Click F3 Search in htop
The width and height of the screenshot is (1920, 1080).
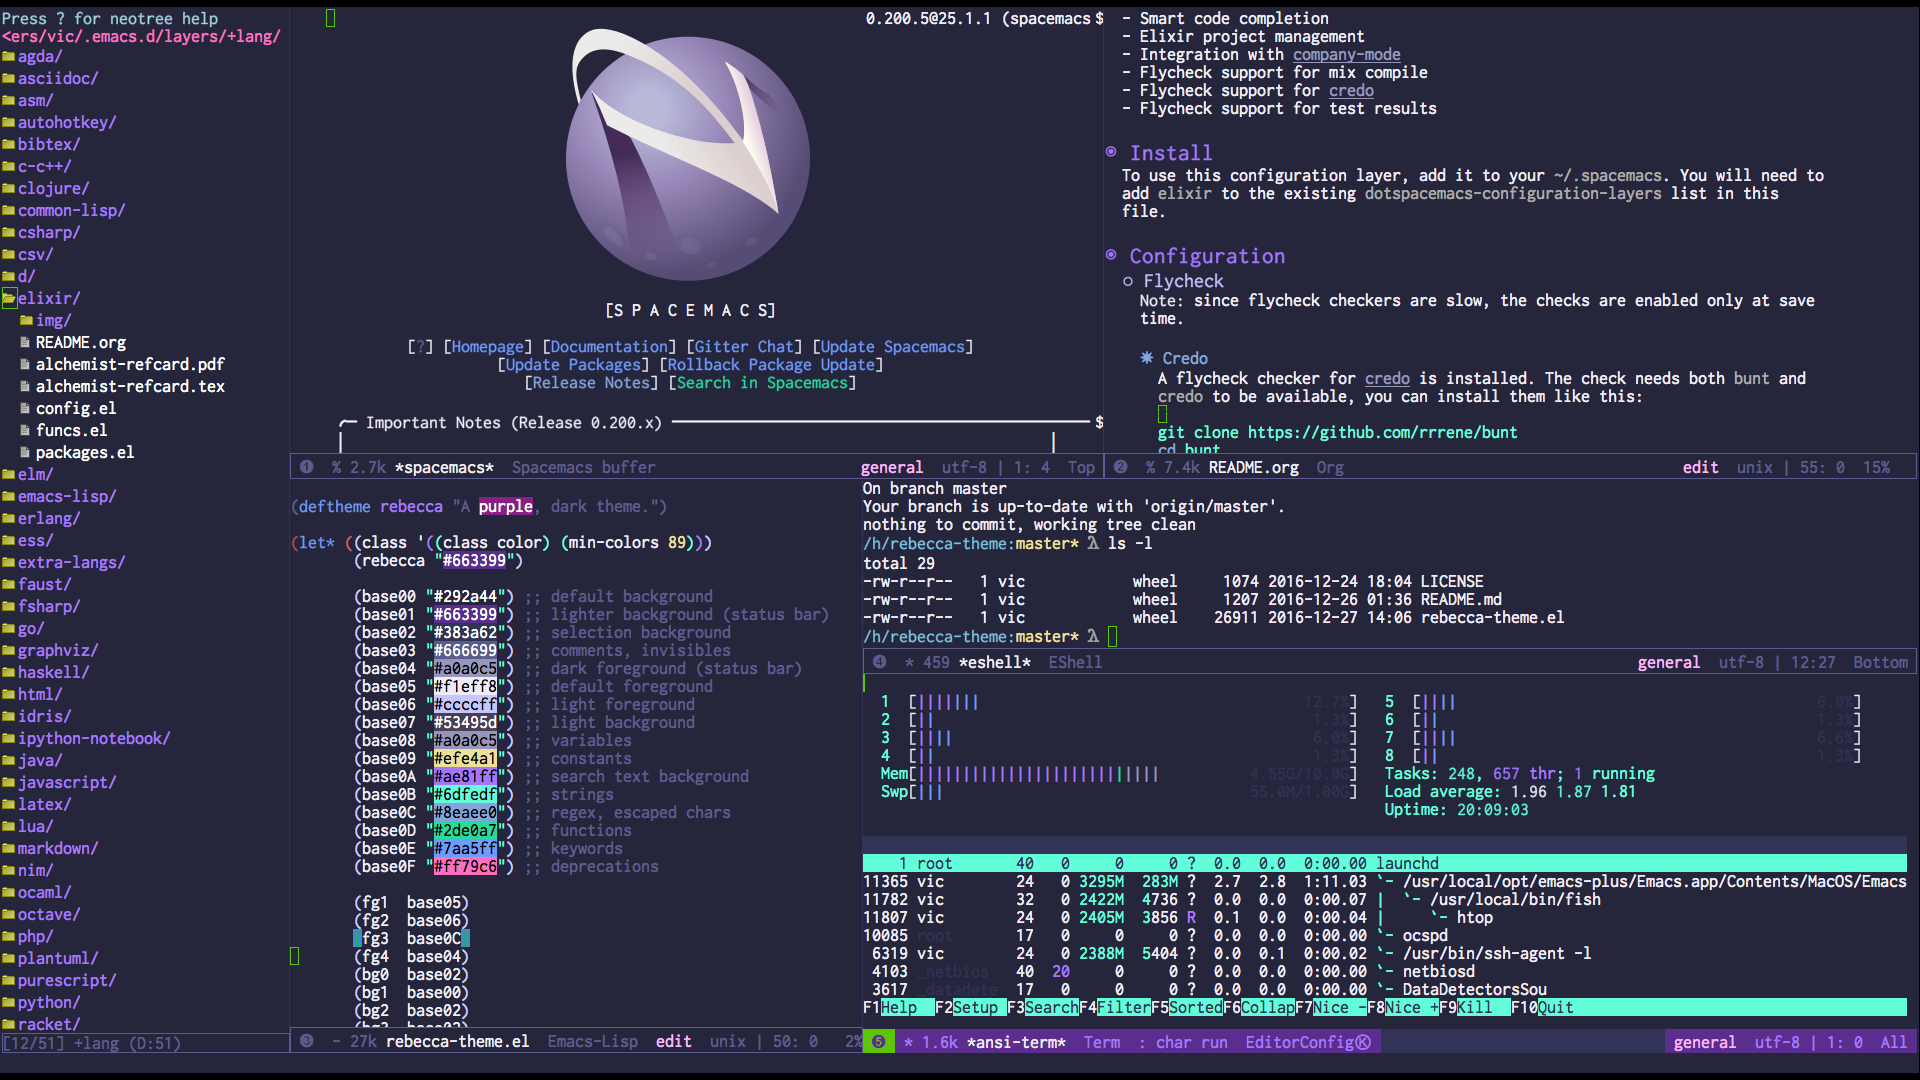coord(1042,1008)
